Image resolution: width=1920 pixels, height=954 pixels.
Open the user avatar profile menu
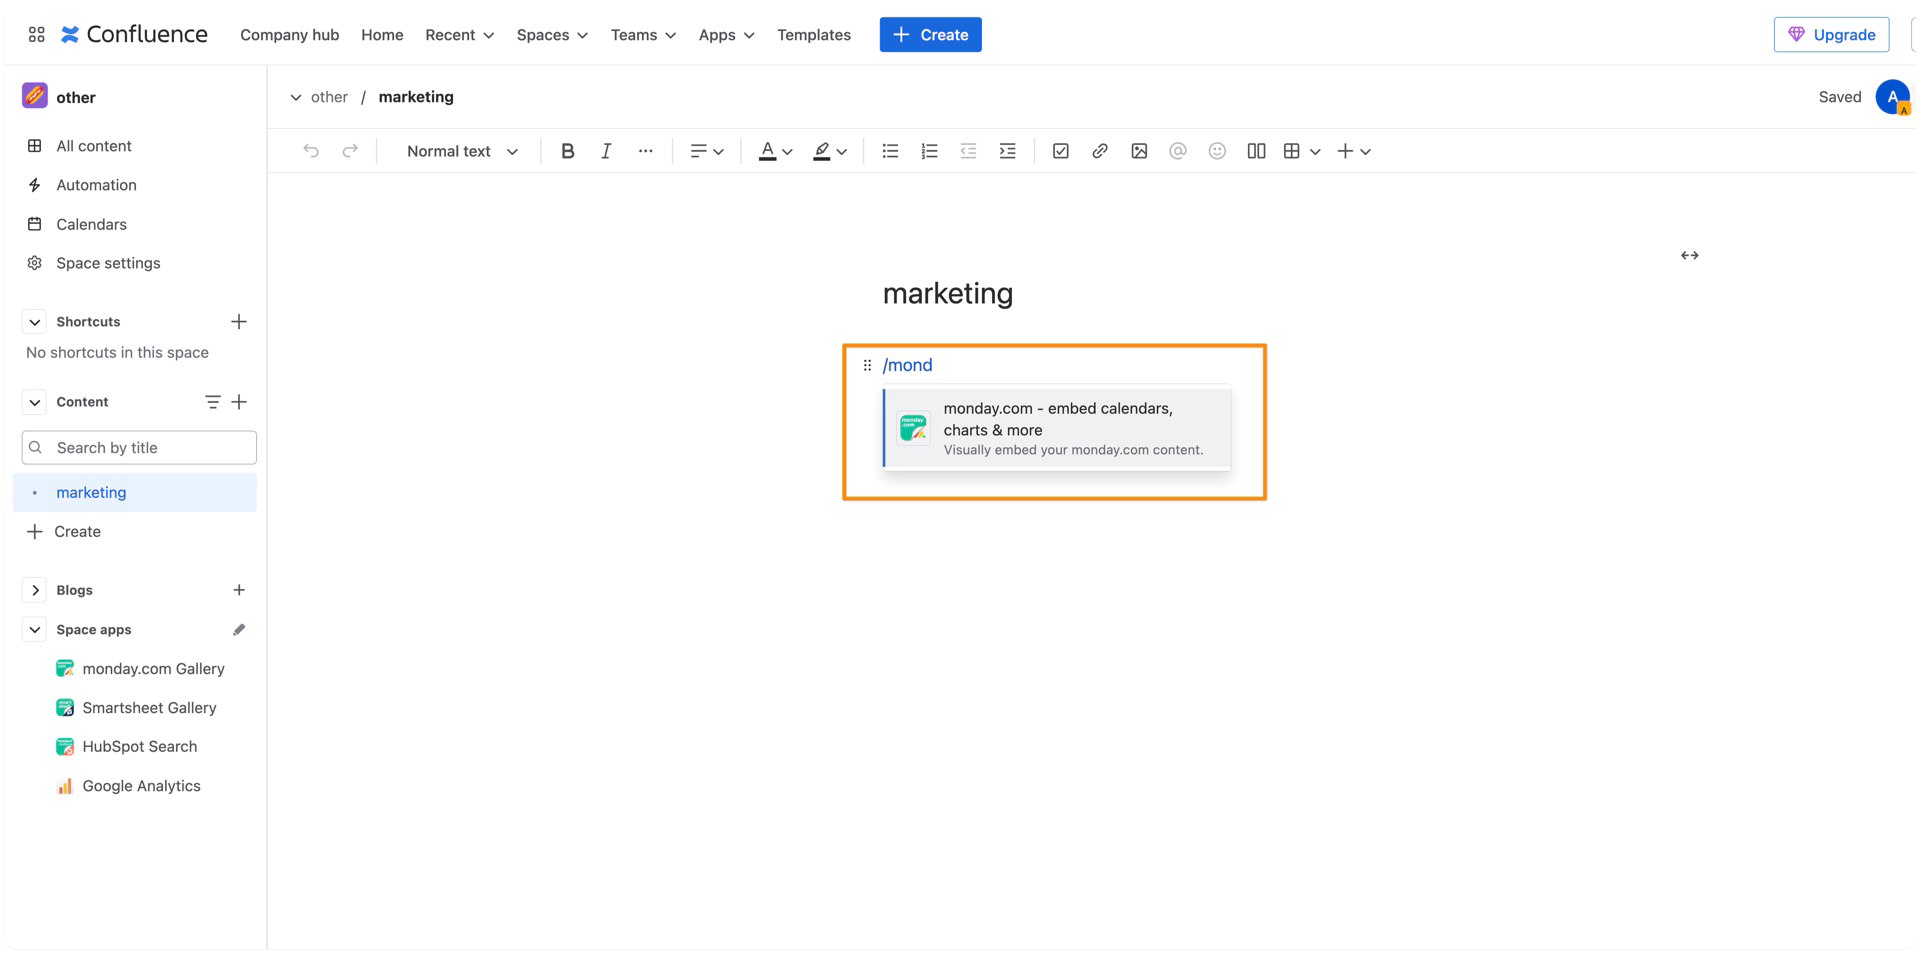click(1892, 97)
